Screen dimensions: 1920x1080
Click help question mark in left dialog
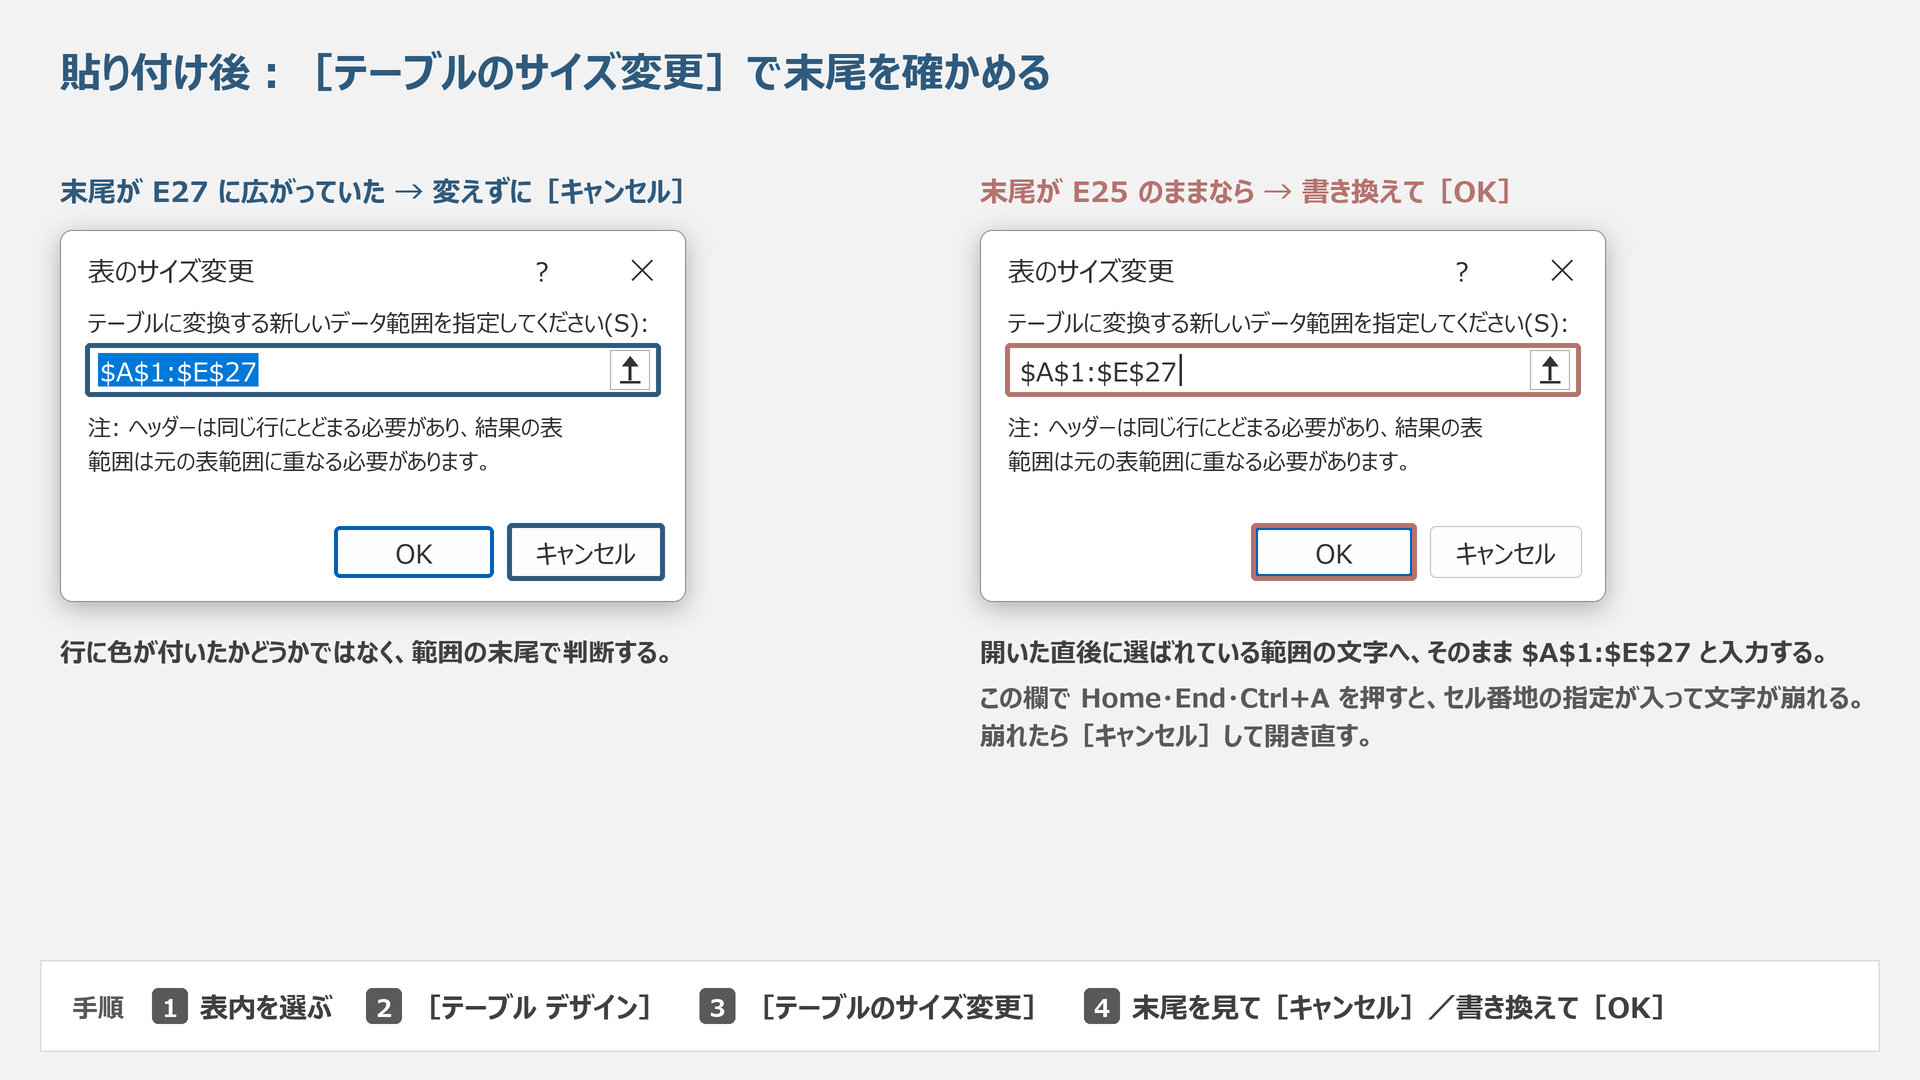click(x=542, y=272)
